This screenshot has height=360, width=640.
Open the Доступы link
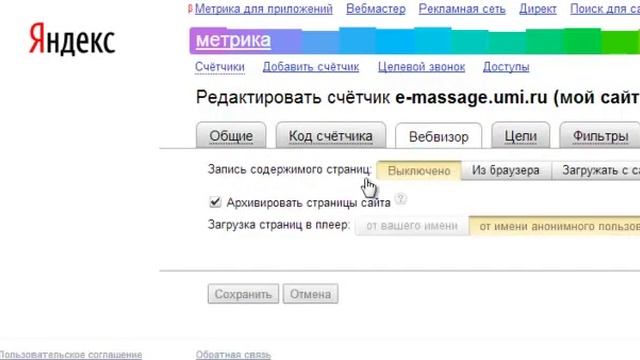coord(506,67)
